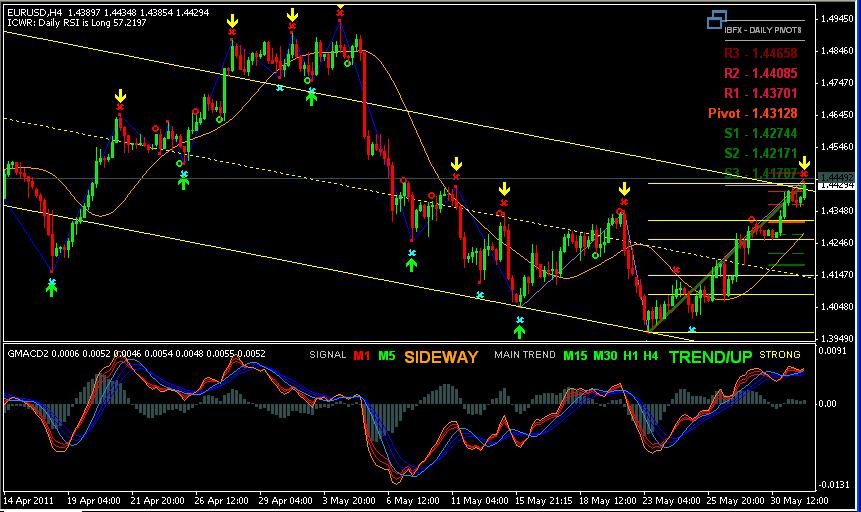Click the 'MAIN TREND' label
861x512 pixels.
(x=525, y=355)
